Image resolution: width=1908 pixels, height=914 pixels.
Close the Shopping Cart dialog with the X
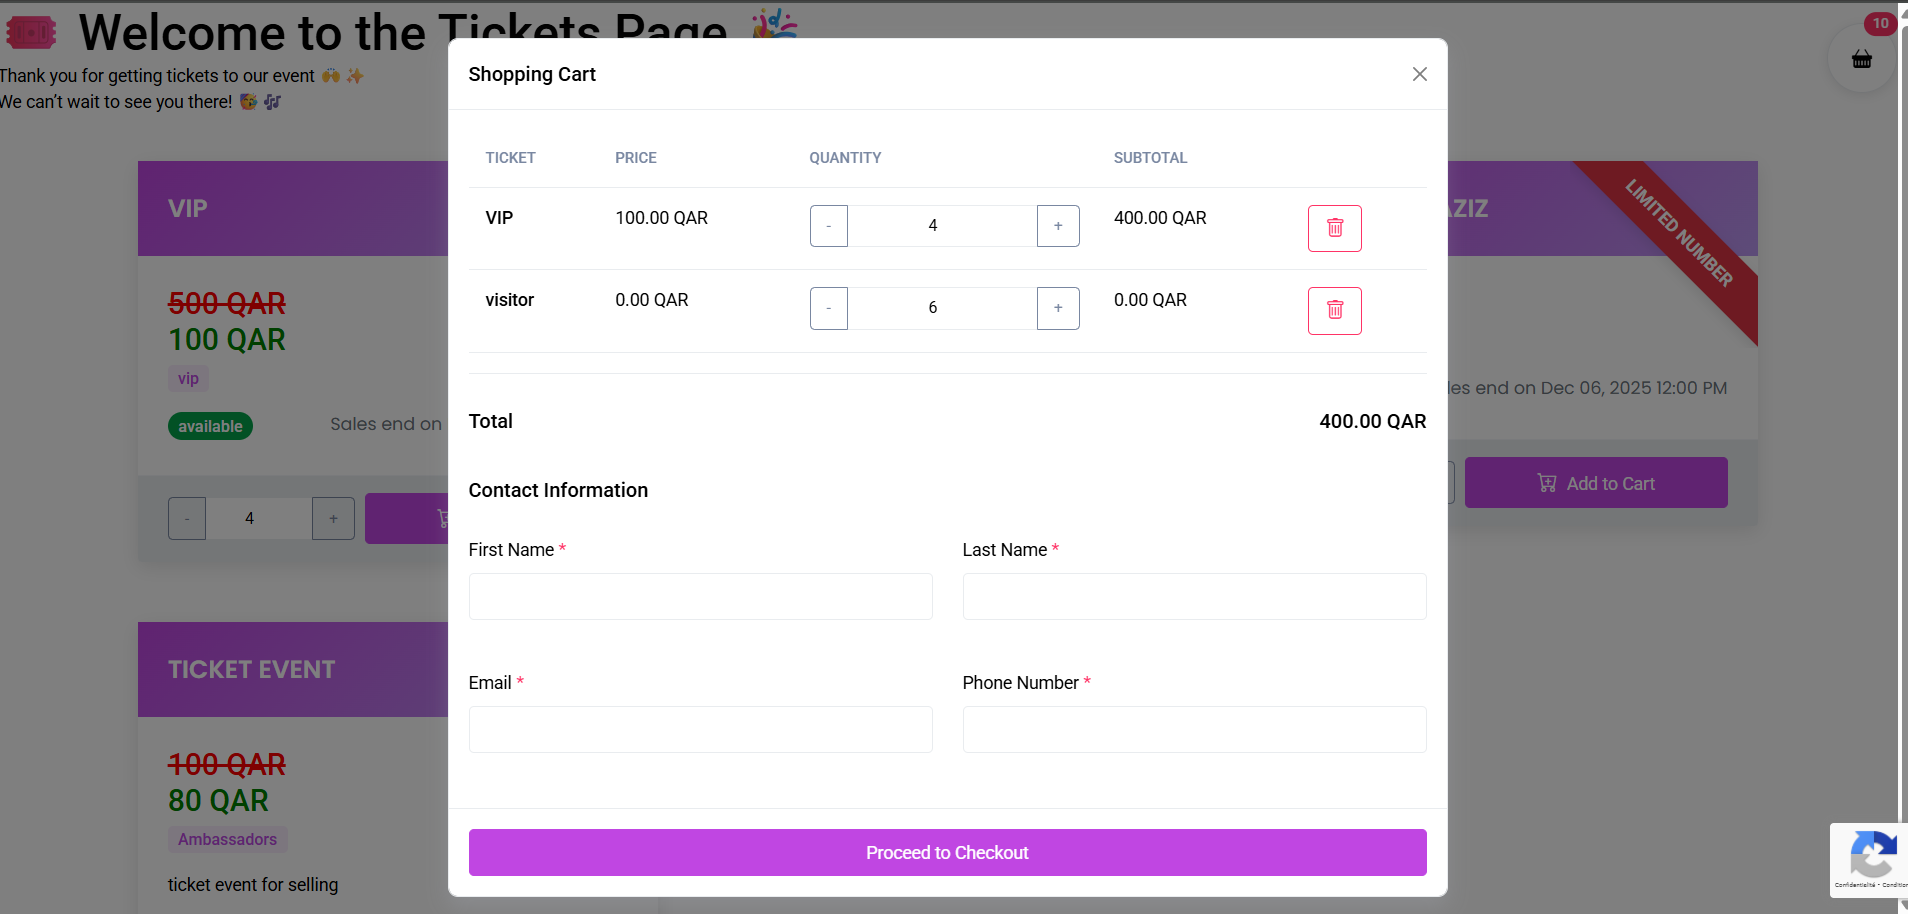[x=1419, y=74]
